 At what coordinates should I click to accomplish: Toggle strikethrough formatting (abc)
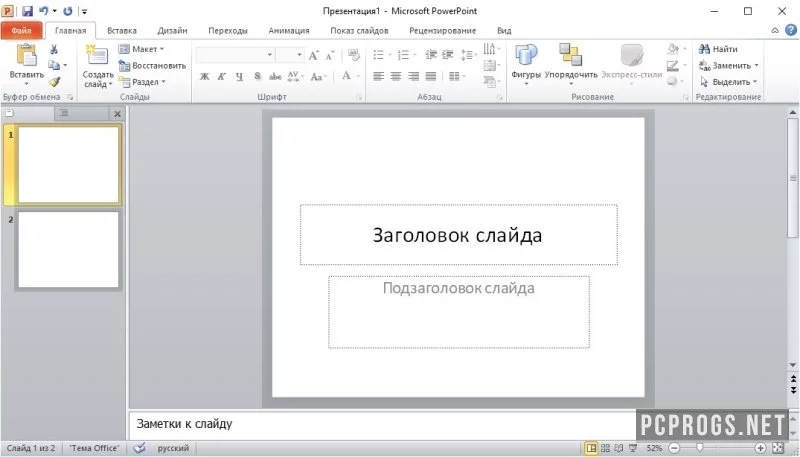pos(275,77)
